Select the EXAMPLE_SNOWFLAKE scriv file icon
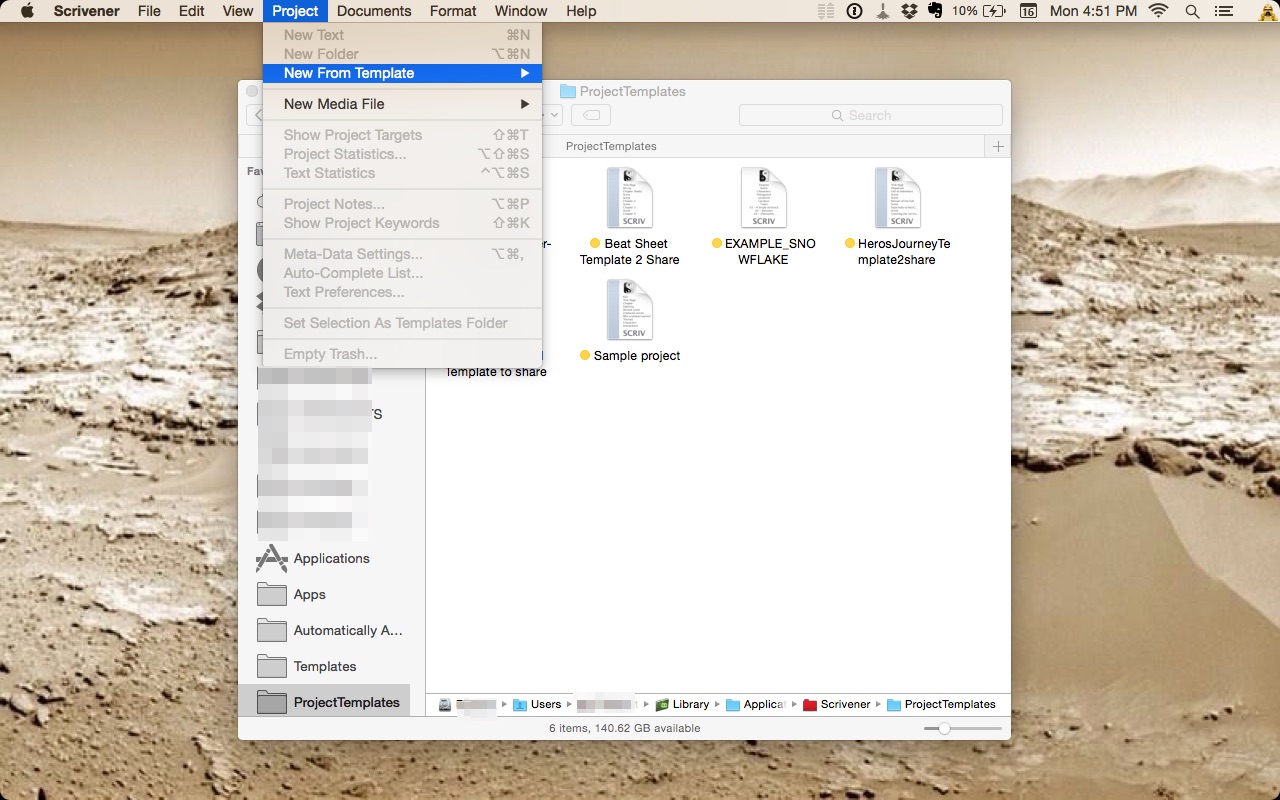This screenshot has height=800, width=1280. coord(764,198)
